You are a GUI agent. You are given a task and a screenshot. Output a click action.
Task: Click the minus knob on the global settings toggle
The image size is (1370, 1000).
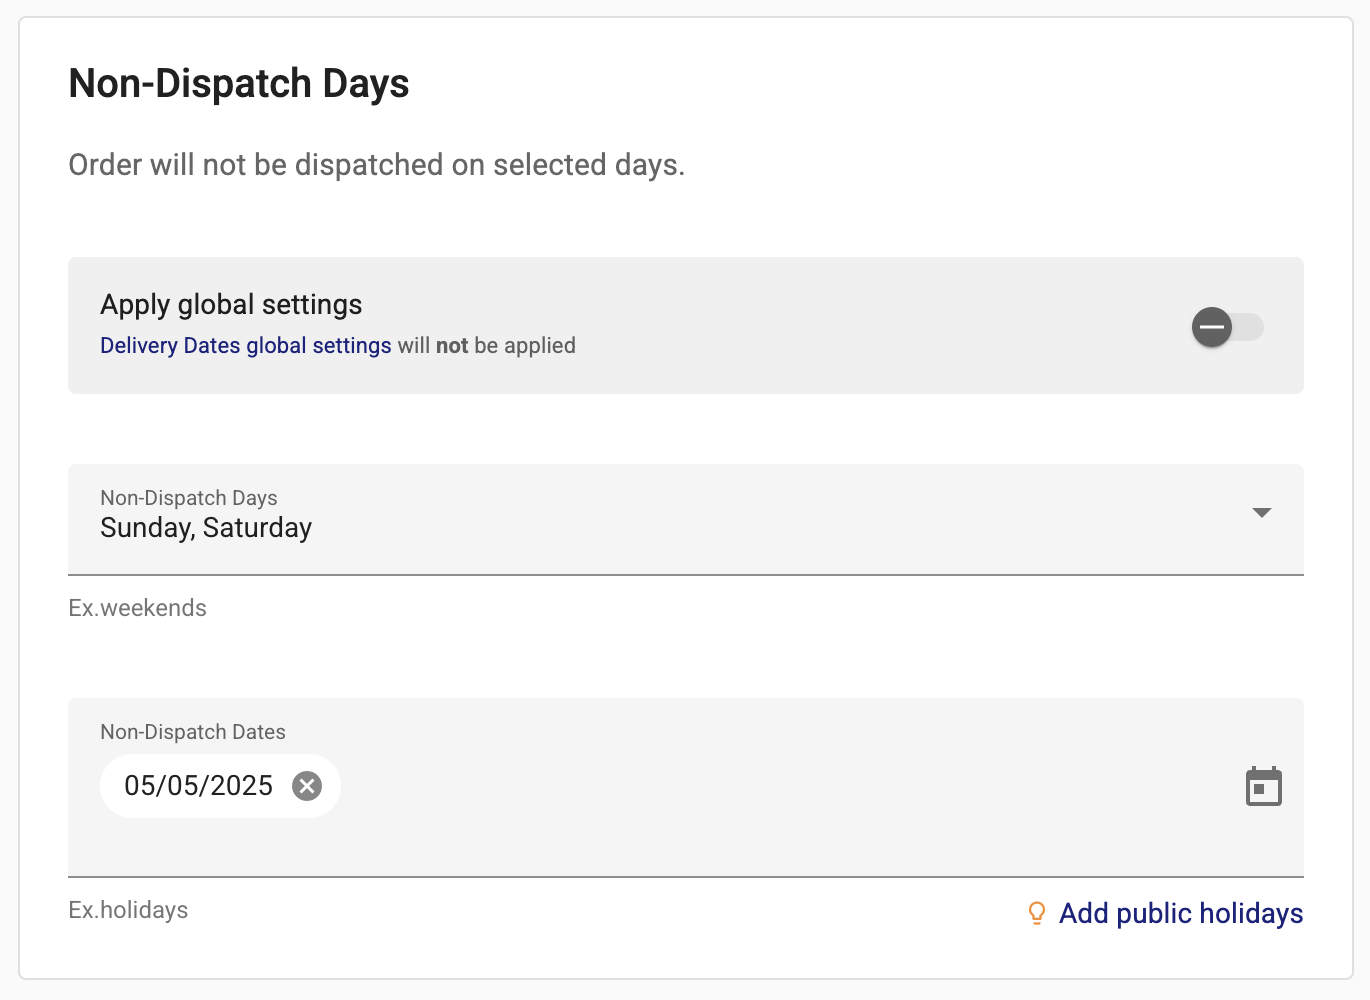coord(1212,327)
